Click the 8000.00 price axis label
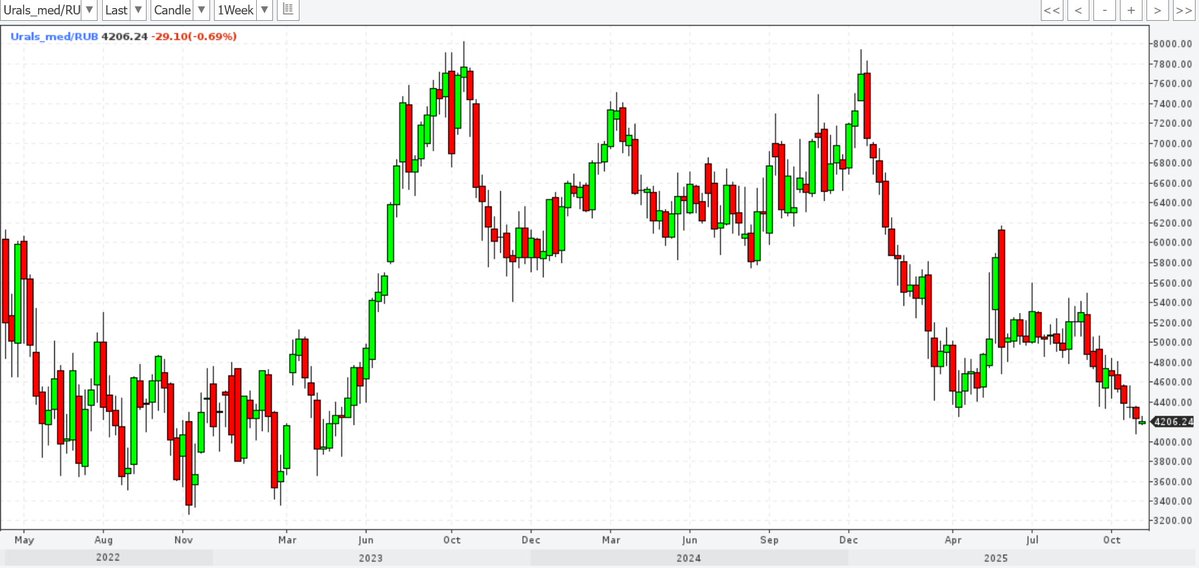 1173,44
